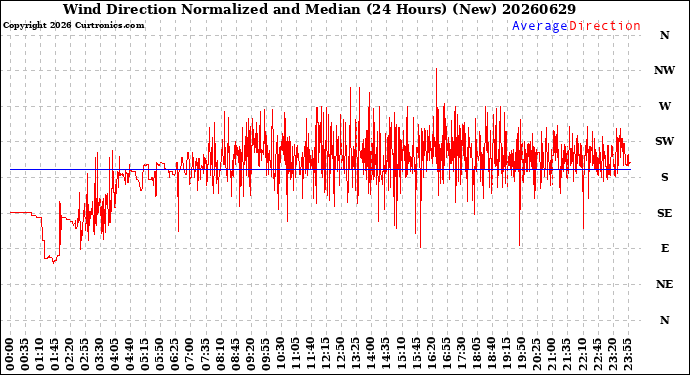Click the blue 'Average' legend label

click(x=540, y=26)
